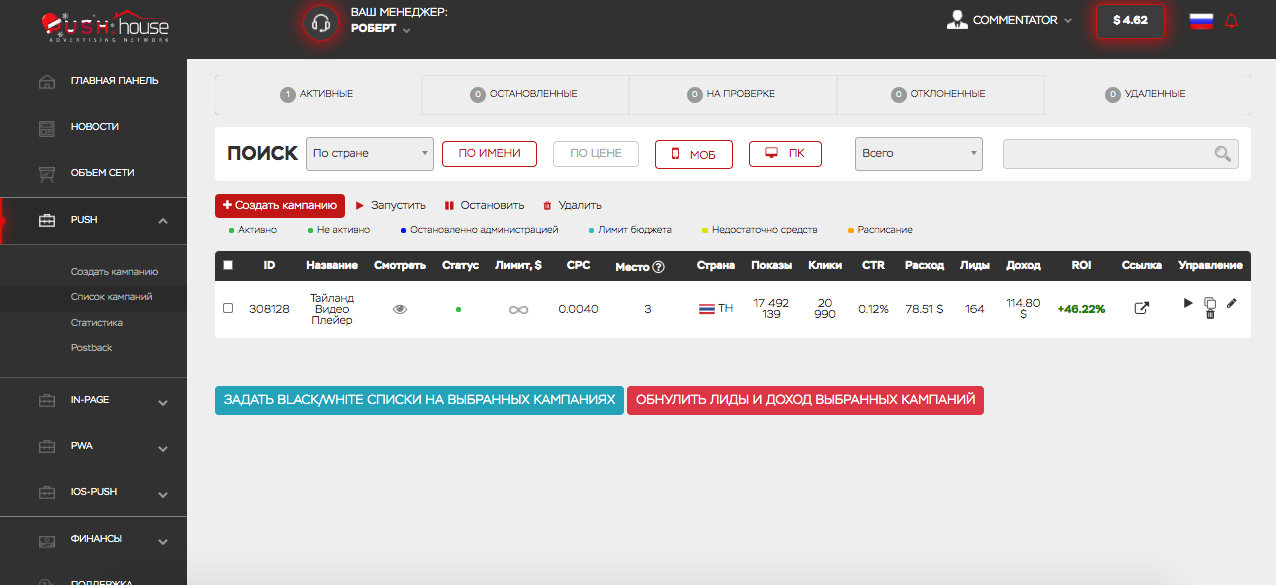Delete campaign 308128 using trash icon

(1210, 315)
